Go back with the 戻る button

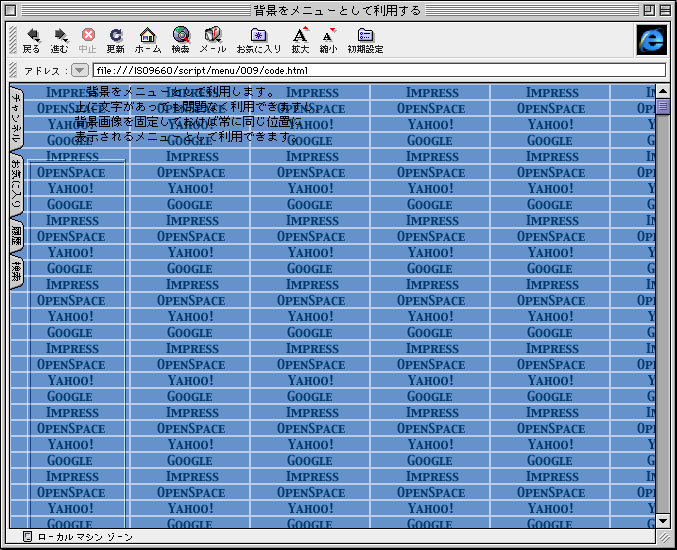click(32, 41)
